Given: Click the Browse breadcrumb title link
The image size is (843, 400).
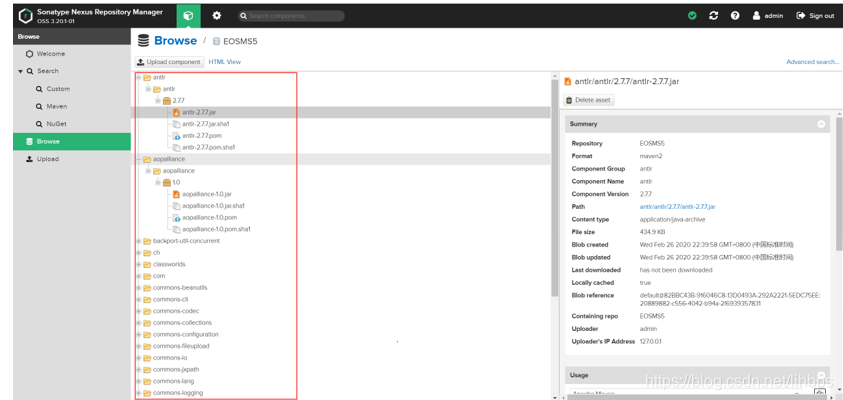Looking at the screenshot, I should (175, 41).
